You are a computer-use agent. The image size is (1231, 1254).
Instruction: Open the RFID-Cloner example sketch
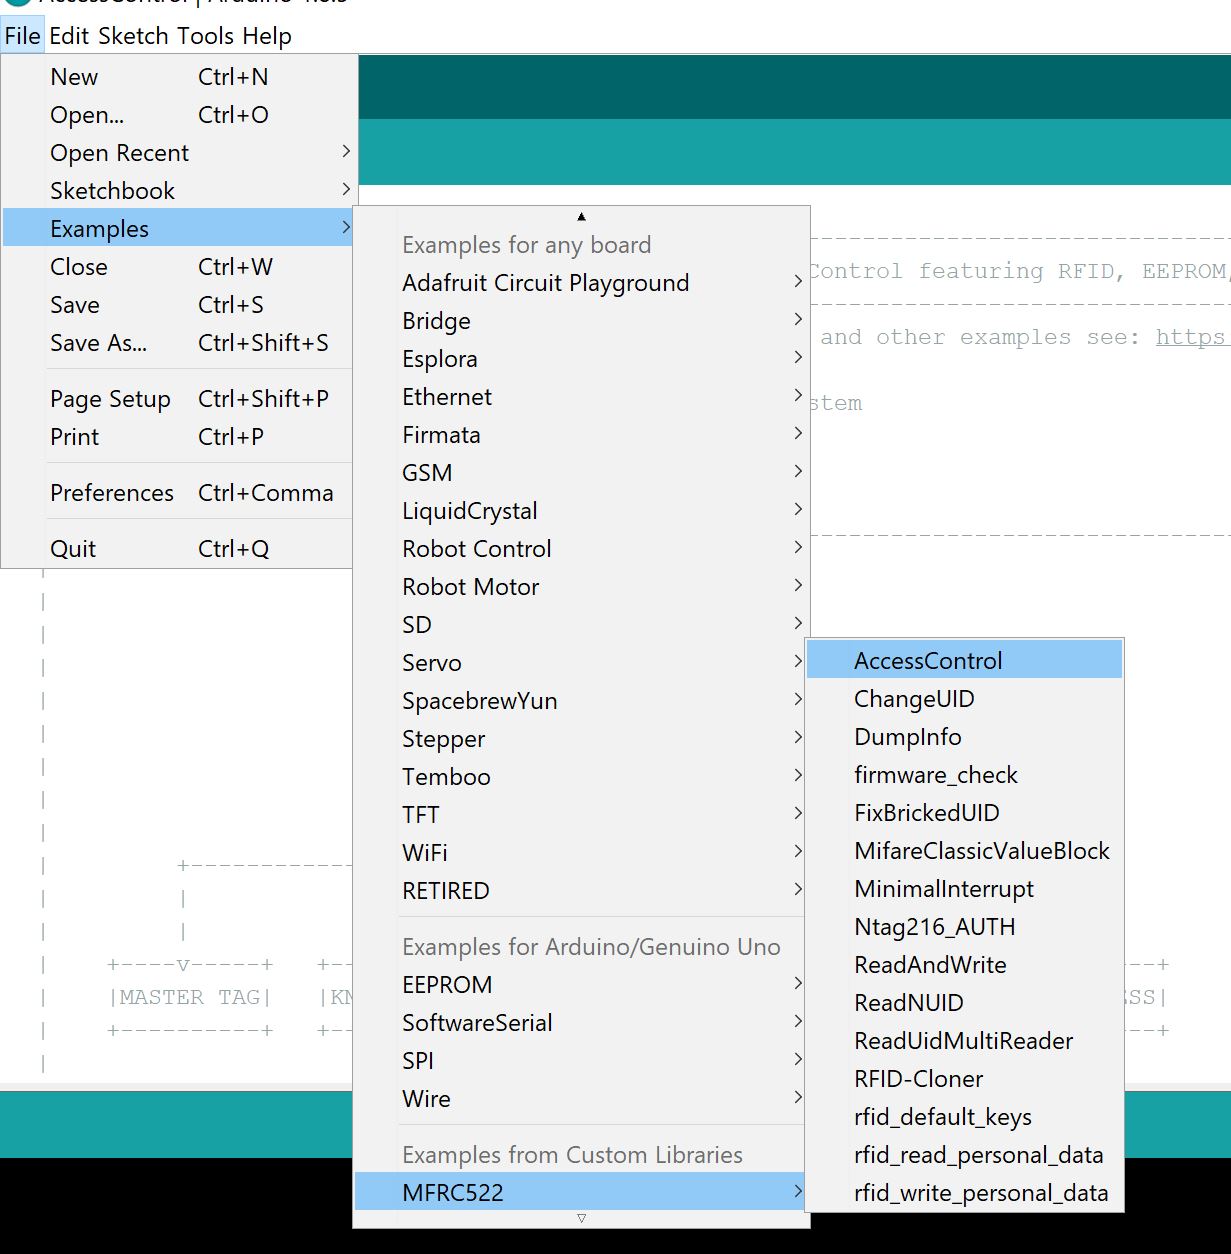[965, 1079]
